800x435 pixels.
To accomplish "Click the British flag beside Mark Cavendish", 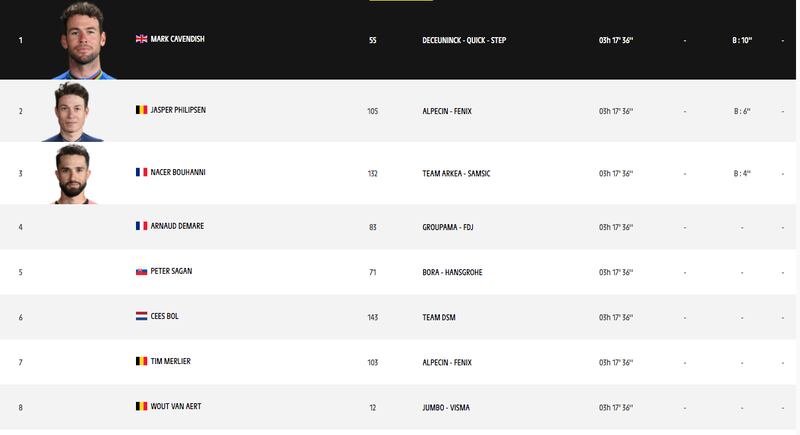I will 141,39.
